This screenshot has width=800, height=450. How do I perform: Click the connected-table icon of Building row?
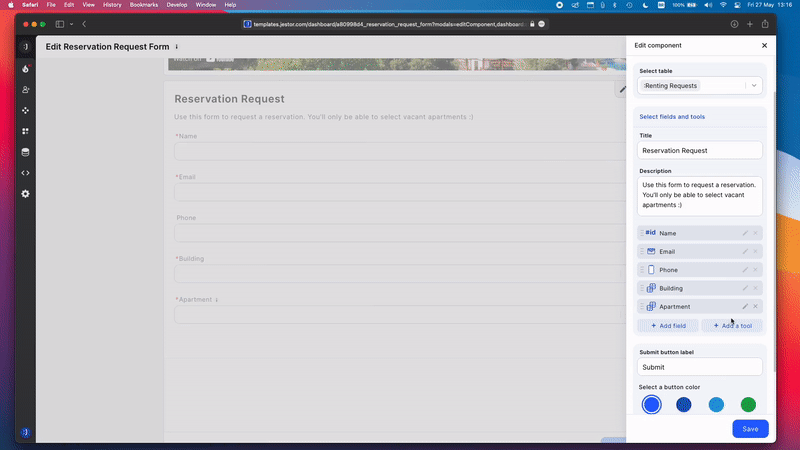[x=651, y=288]
